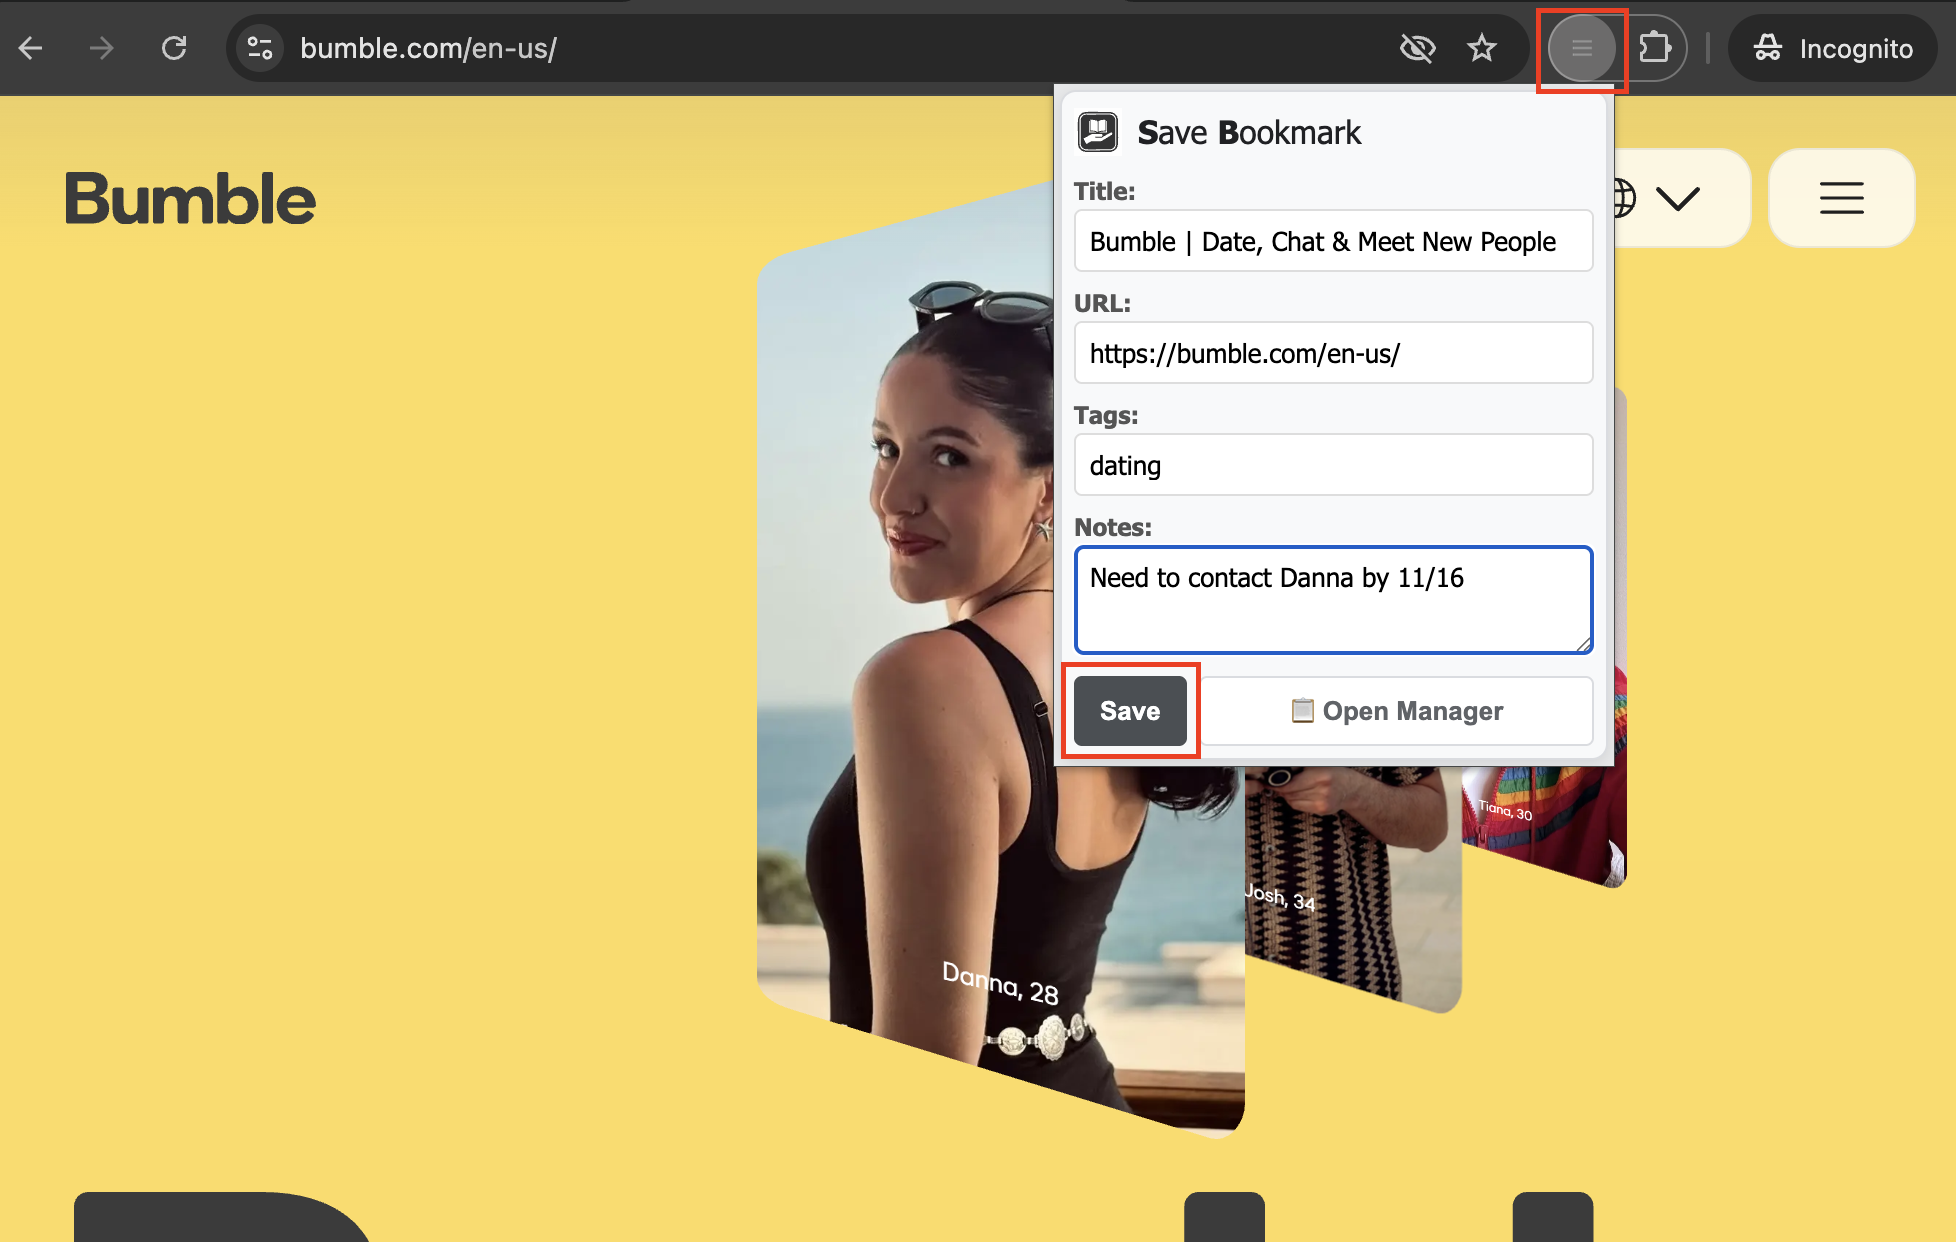Open Manager from the bookmark popup
The height and width of the screenshot is (1242, 1956).
click(1397, 711)
